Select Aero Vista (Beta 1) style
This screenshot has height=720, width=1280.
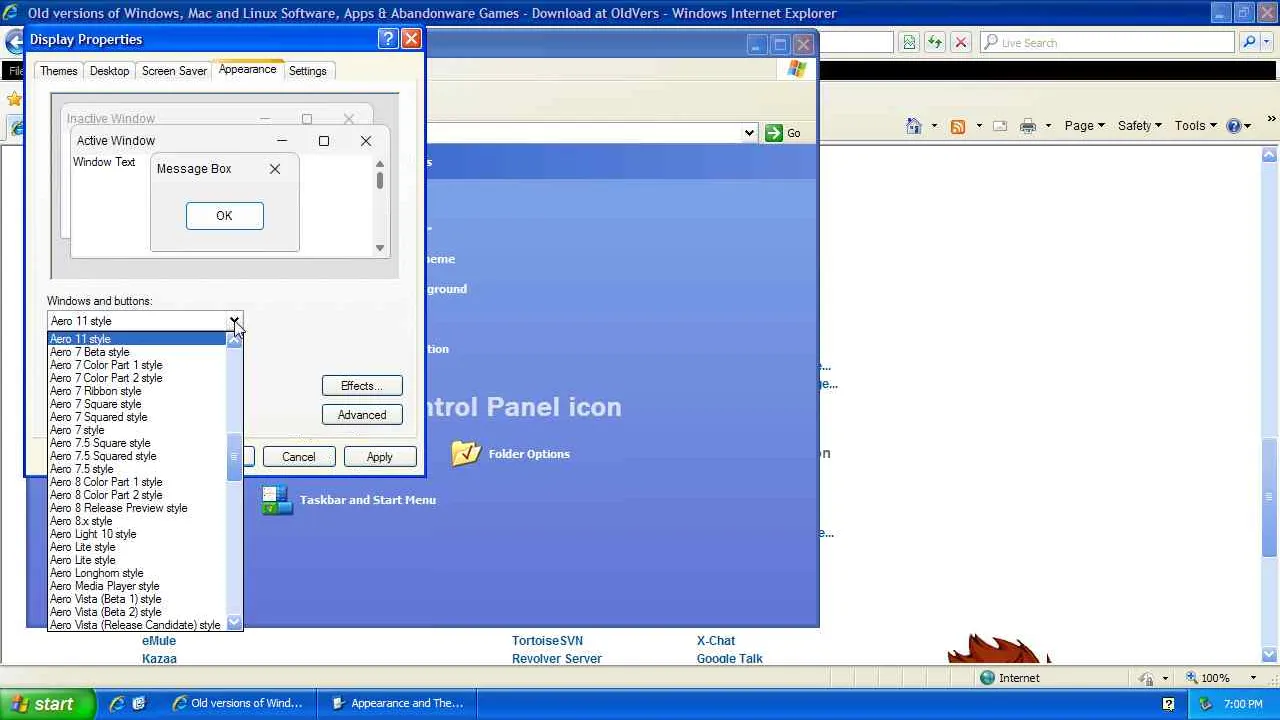[x=137, y=599]
